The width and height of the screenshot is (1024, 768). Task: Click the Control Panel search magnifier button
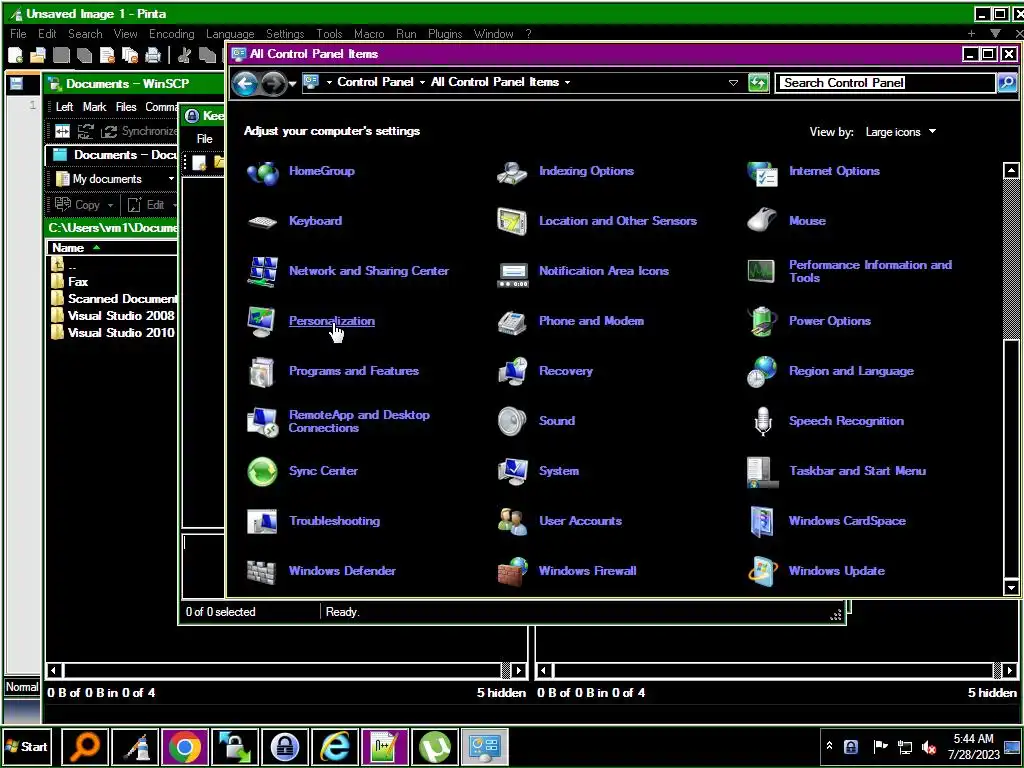(x=1007, y=83)
